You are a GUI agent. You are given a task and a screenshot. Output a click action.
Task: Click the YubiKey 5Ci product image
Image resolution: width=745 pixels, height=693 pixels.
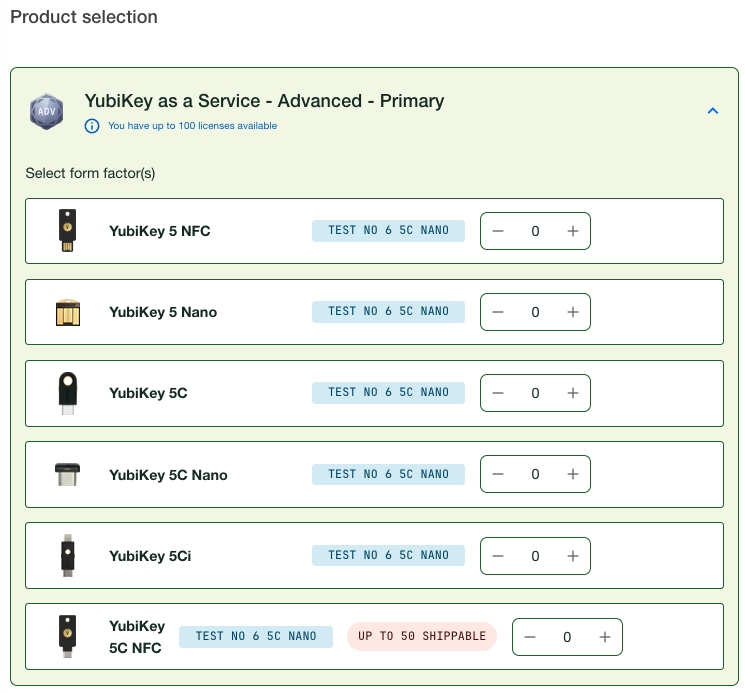[67, 556]
